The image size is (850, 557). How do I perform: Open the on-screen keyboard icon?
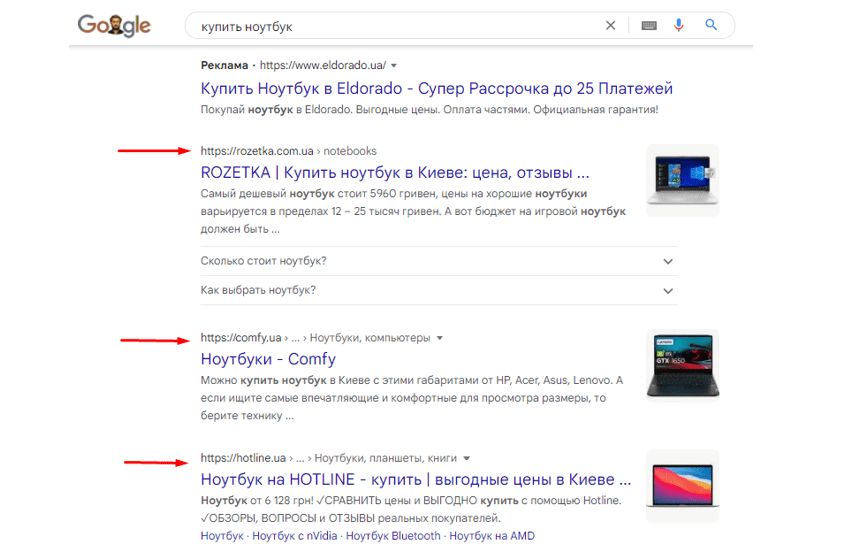click(x=649, y=25)
